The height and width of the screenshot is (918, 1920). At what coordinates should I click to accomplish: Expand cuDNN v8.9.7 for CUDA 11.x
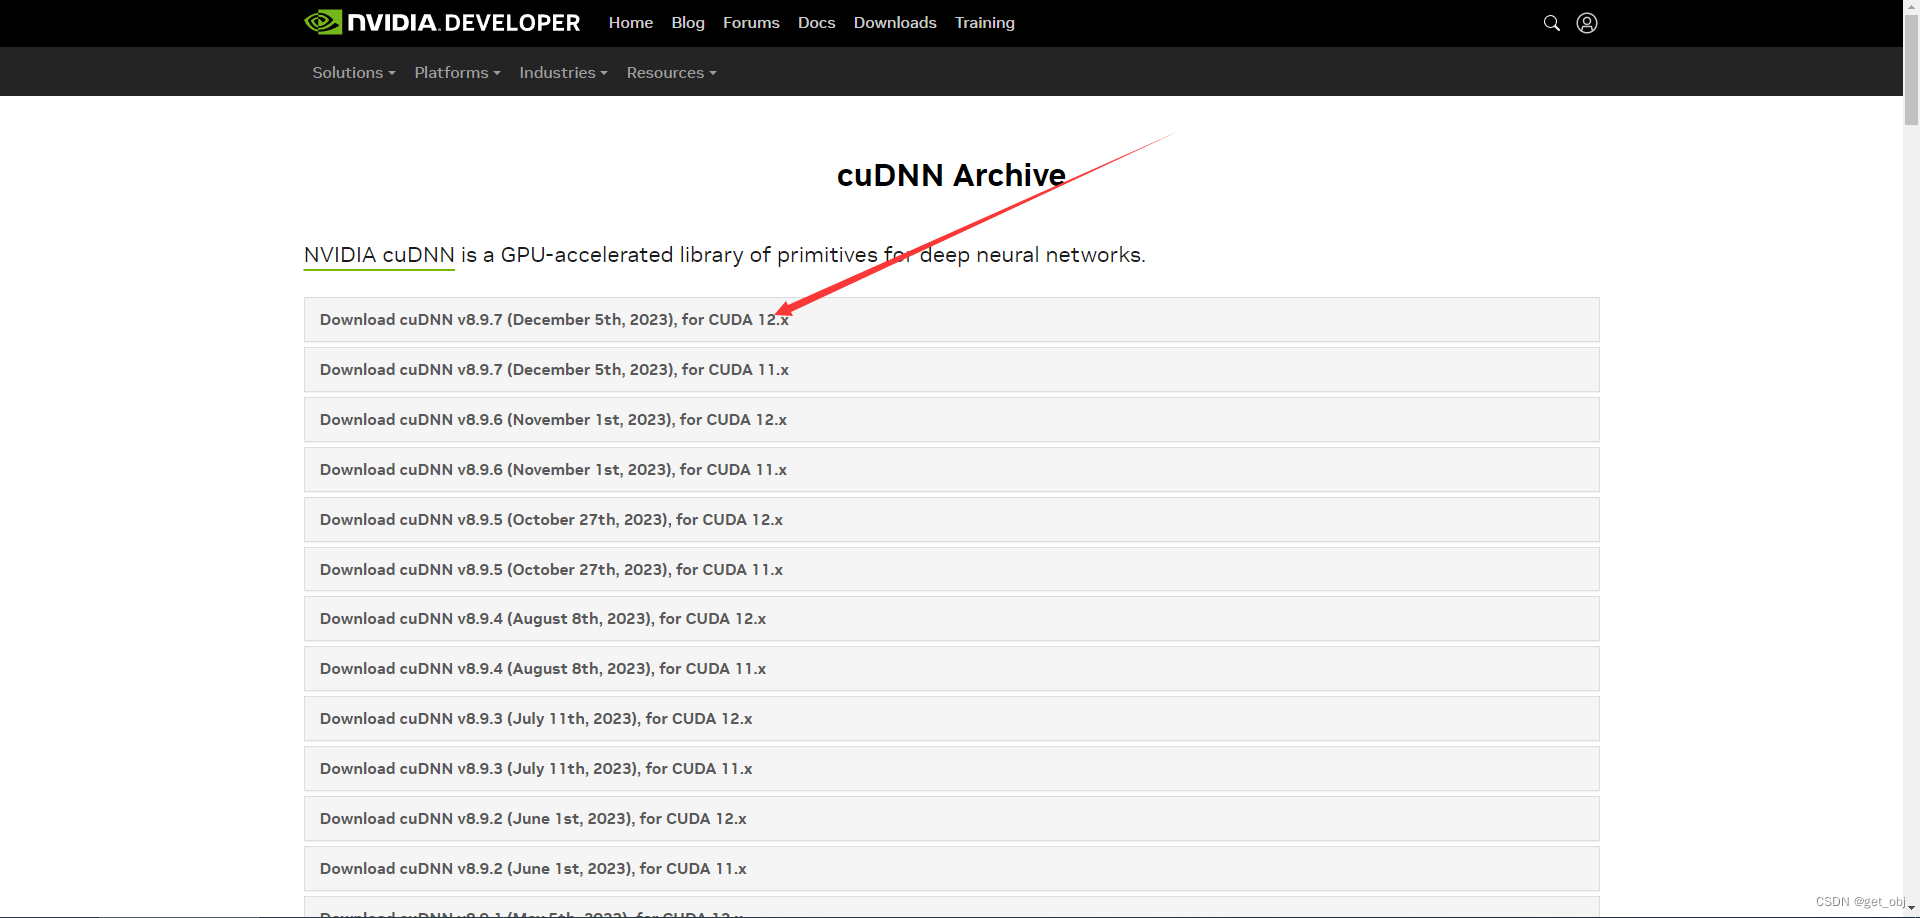[951, 370]
